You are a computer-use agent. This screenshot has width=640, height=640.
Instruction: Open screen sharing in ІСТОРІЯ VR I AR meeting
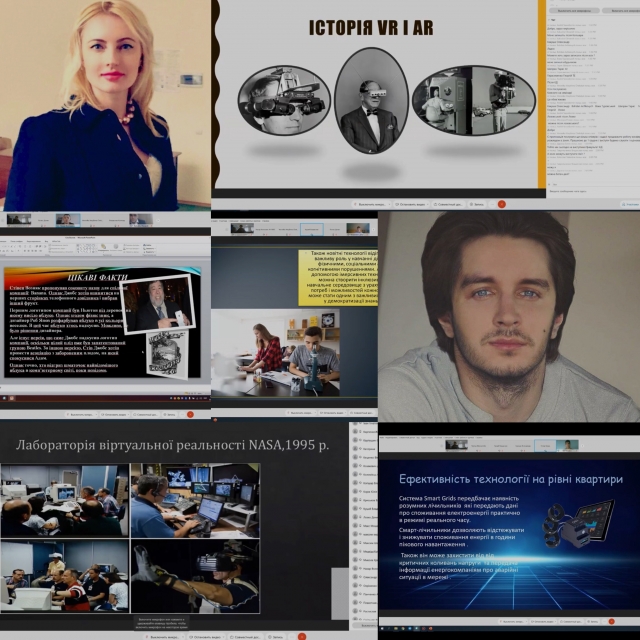449,204
